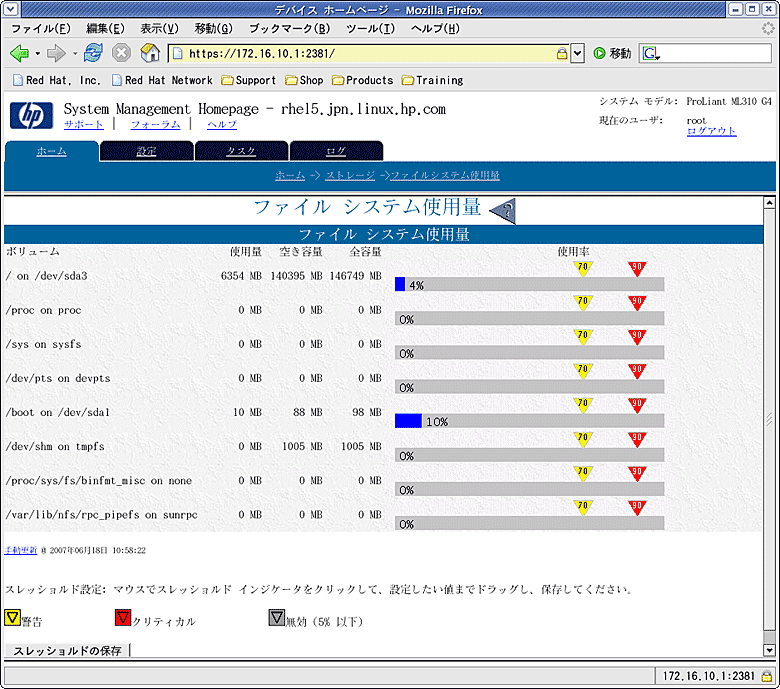Open the 表示(V) menu
The height and width of the screenshot is (689, 780).
(159, 28)
